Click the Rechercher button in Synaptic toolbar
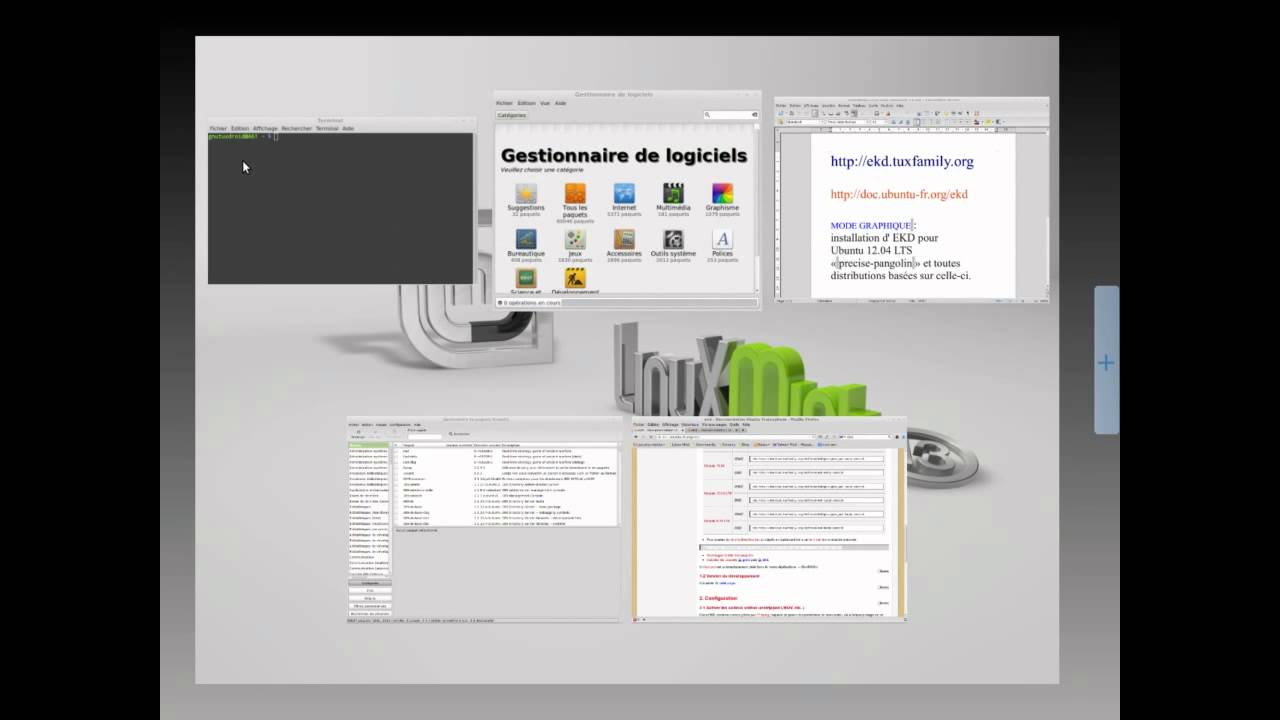Screen dimensions: 1280x720 coord(460,434)
